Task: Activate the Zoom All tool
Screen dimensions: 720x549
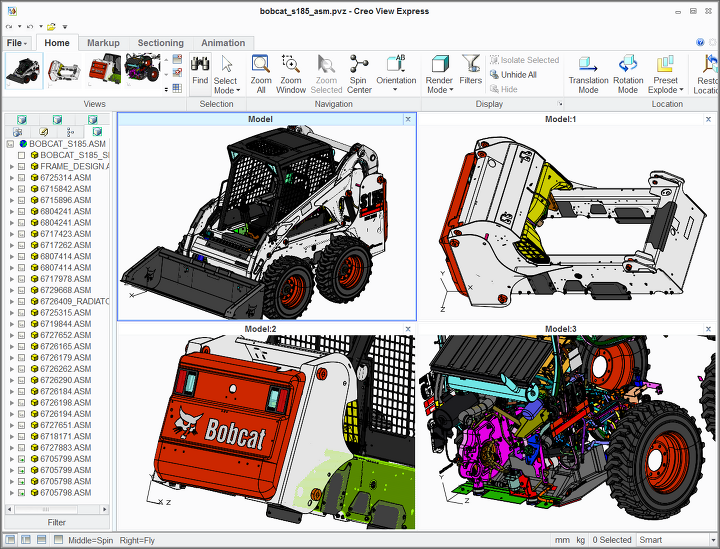Action: coord(261,74)
